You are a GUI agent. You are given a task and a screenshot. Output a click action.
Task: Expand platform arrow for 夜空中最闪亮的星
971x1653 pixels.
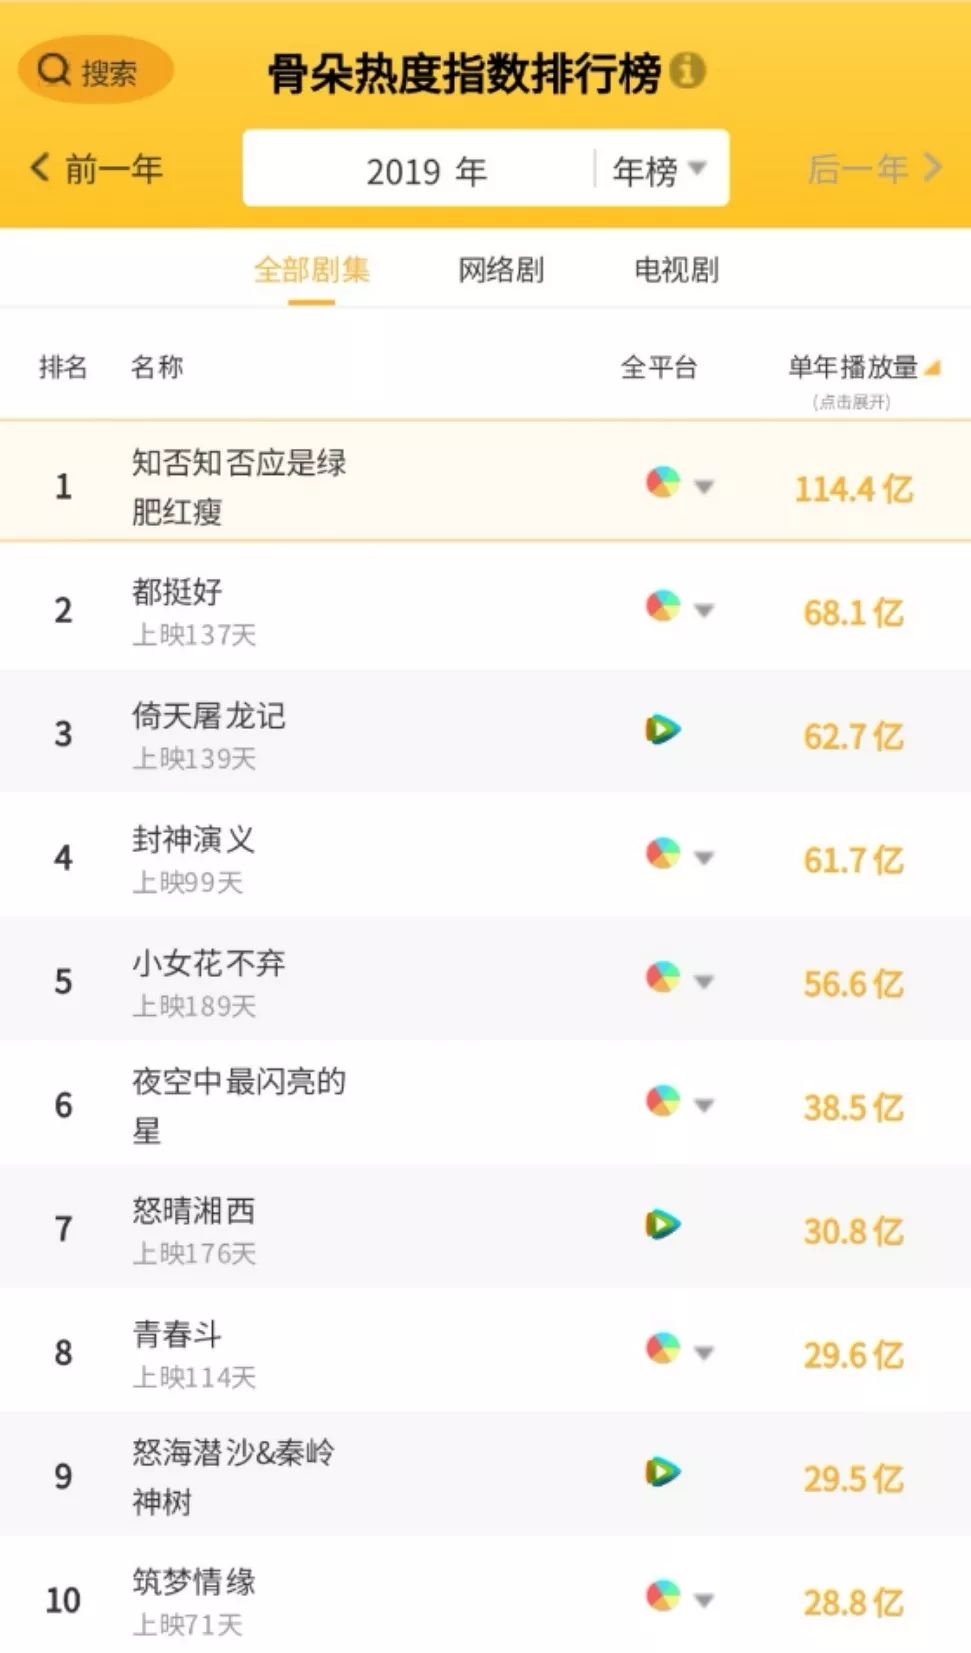704,1105
